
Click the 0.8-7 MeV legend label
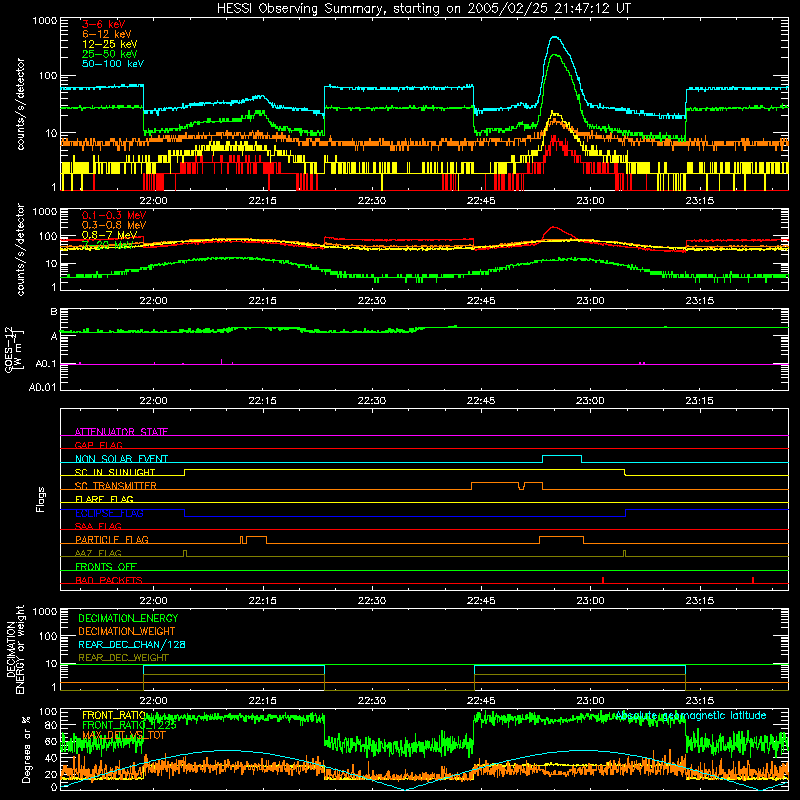tap(109, 235)
